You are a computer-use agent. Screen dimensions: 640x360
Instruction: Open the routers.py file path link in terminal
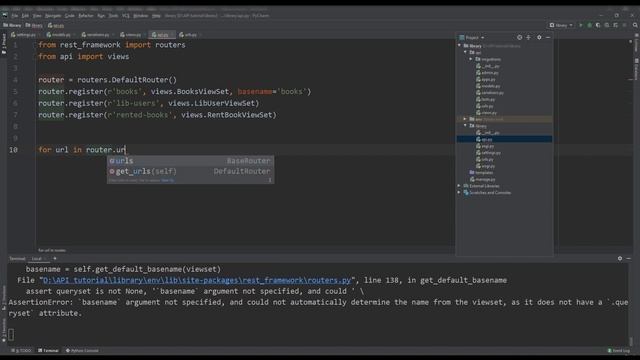tap(197, 280)
